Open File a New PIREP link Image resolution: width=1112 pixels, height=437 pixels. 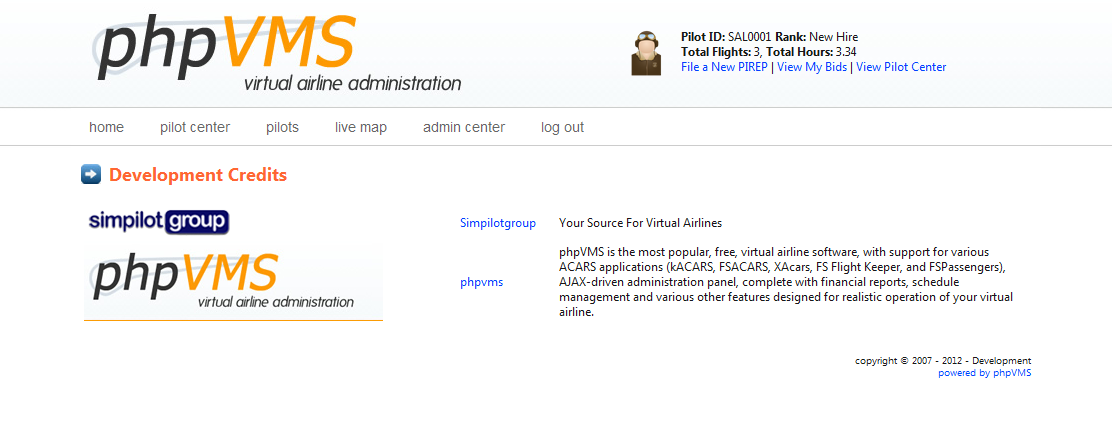point(725,67)
